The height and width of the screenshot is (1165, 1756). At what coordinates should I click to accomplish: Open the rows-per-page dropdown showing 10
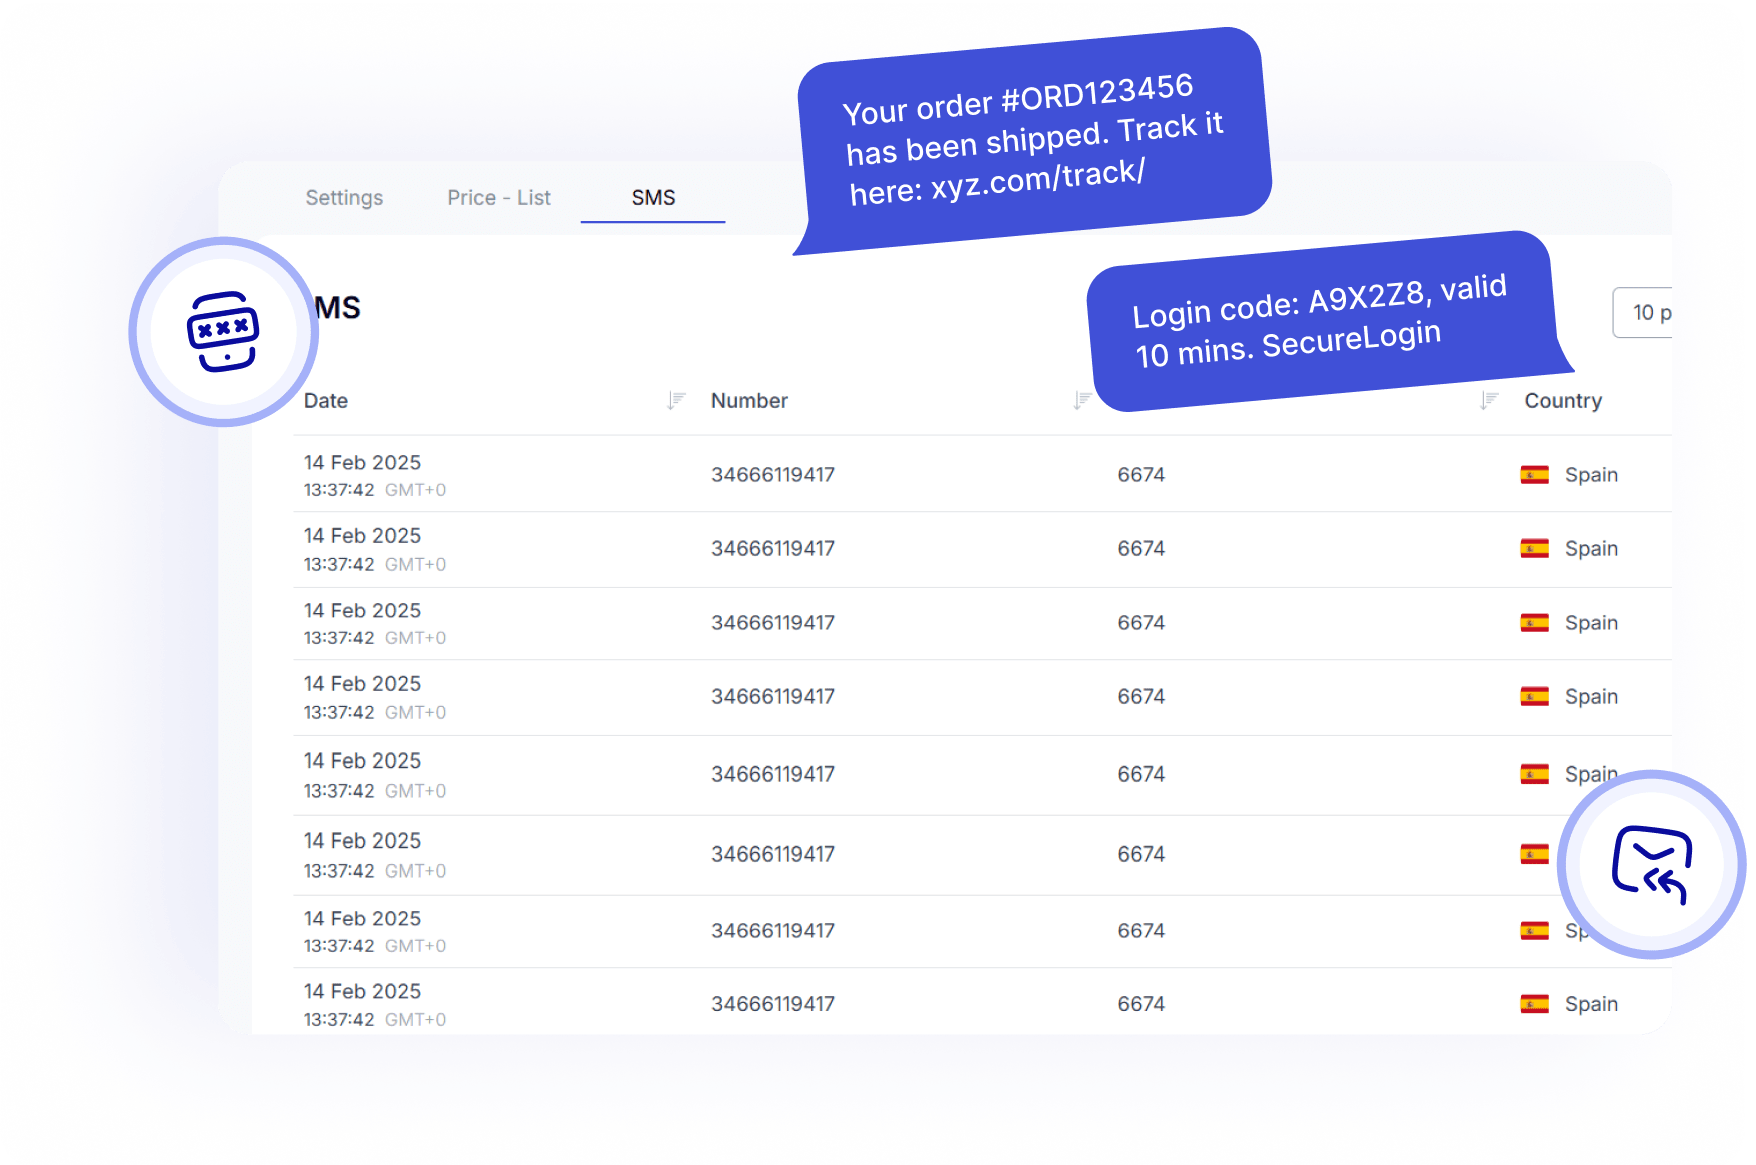pyautogui.click(x=1643, y=313)
